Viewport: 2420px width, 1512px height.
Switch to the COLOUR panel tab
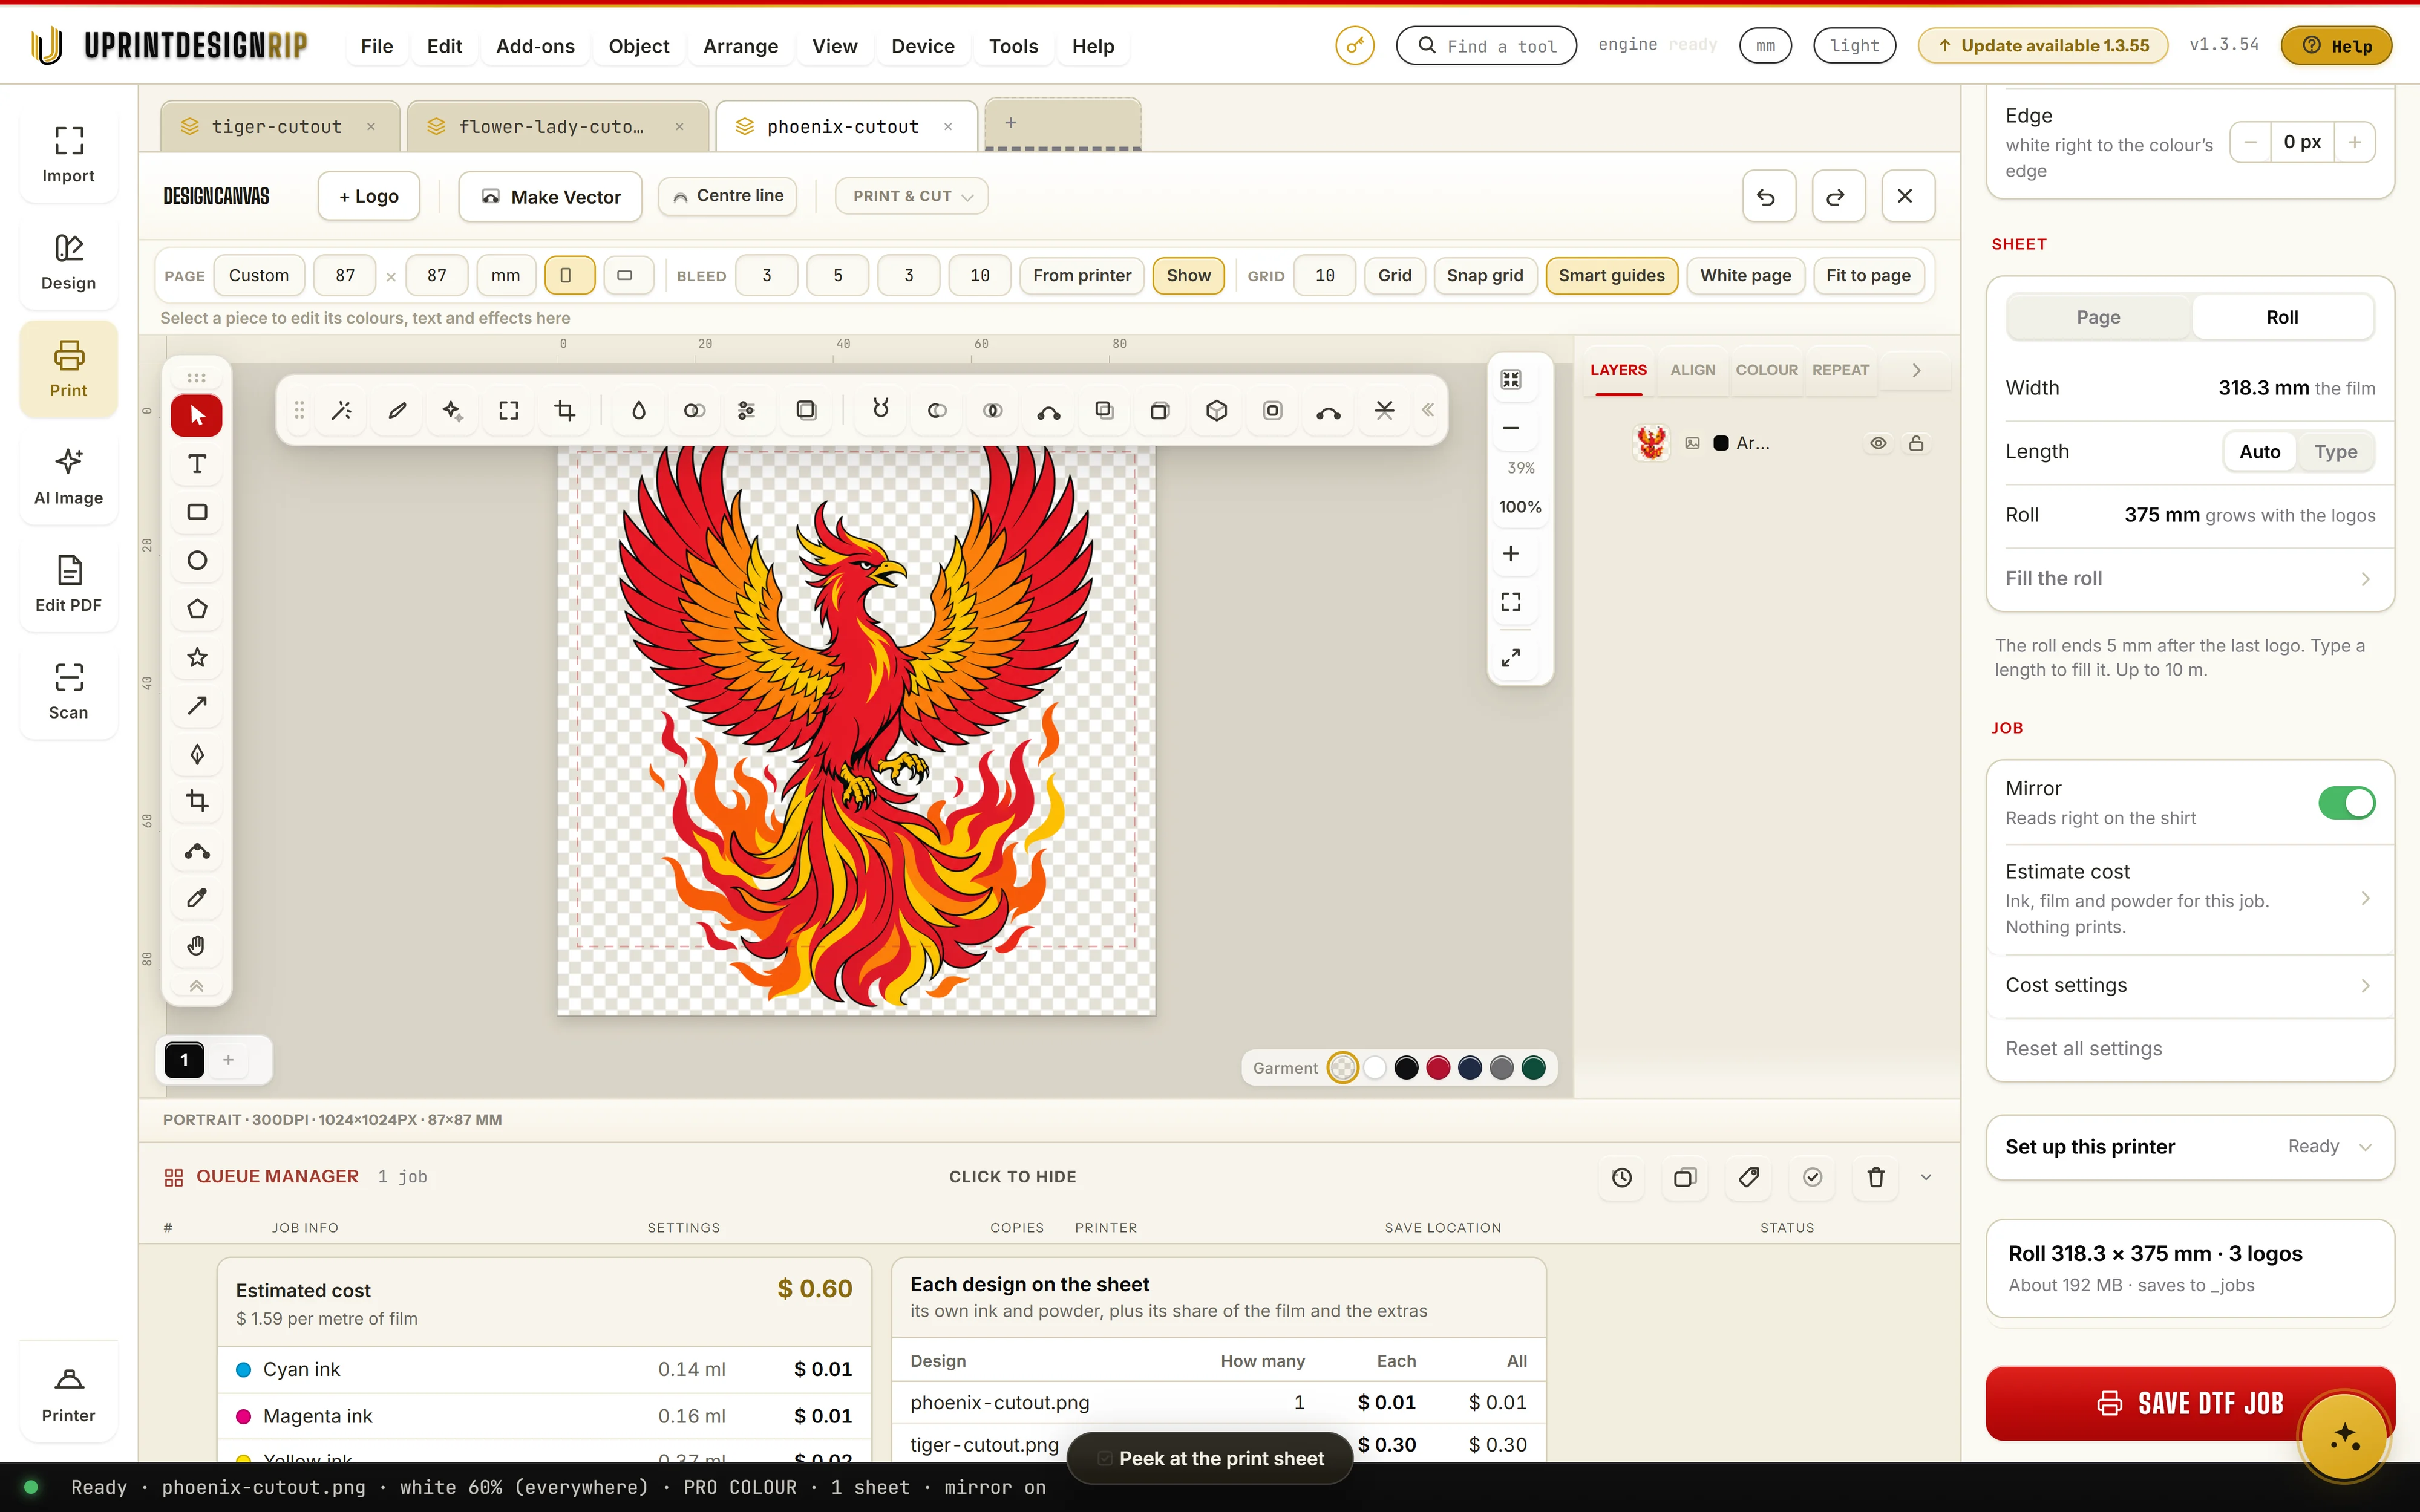(1766, 370)
